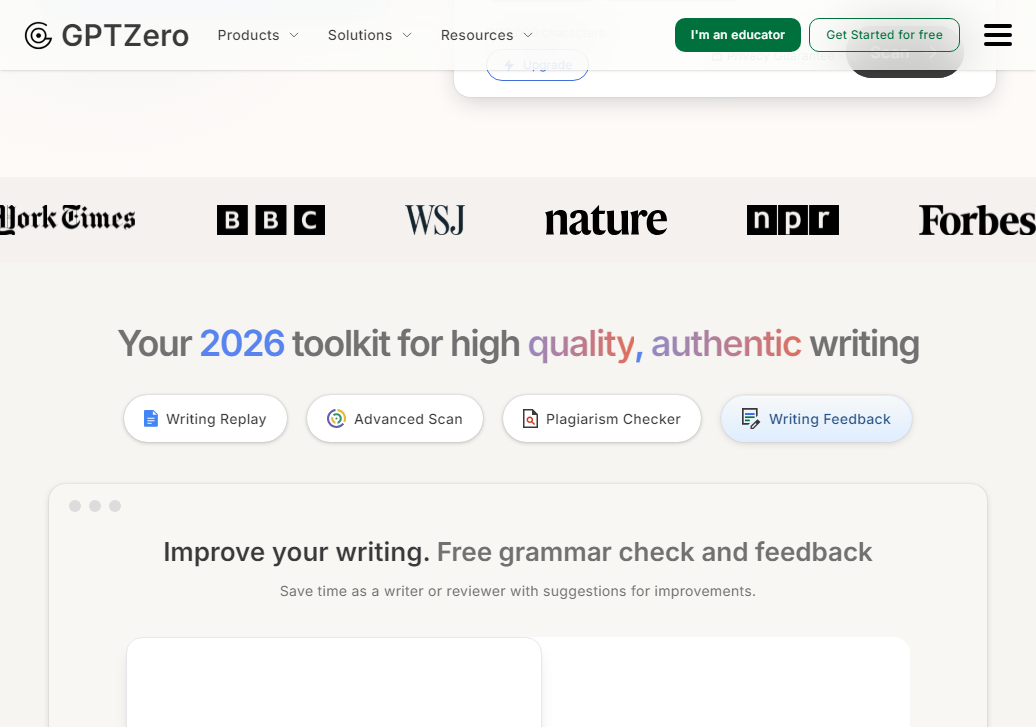Select the Writing Replay tab
Viewport: 1036px width, 727px height.
point(205,418)
